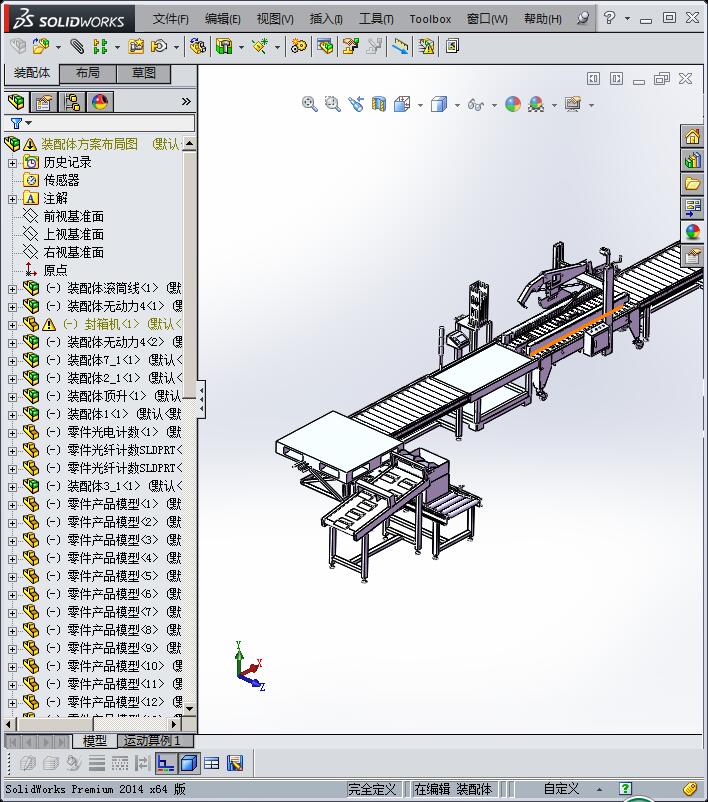Click the SolidWorks Resources home icon
The height and width of the screenshot is (802, 708).
click(693, 137)
